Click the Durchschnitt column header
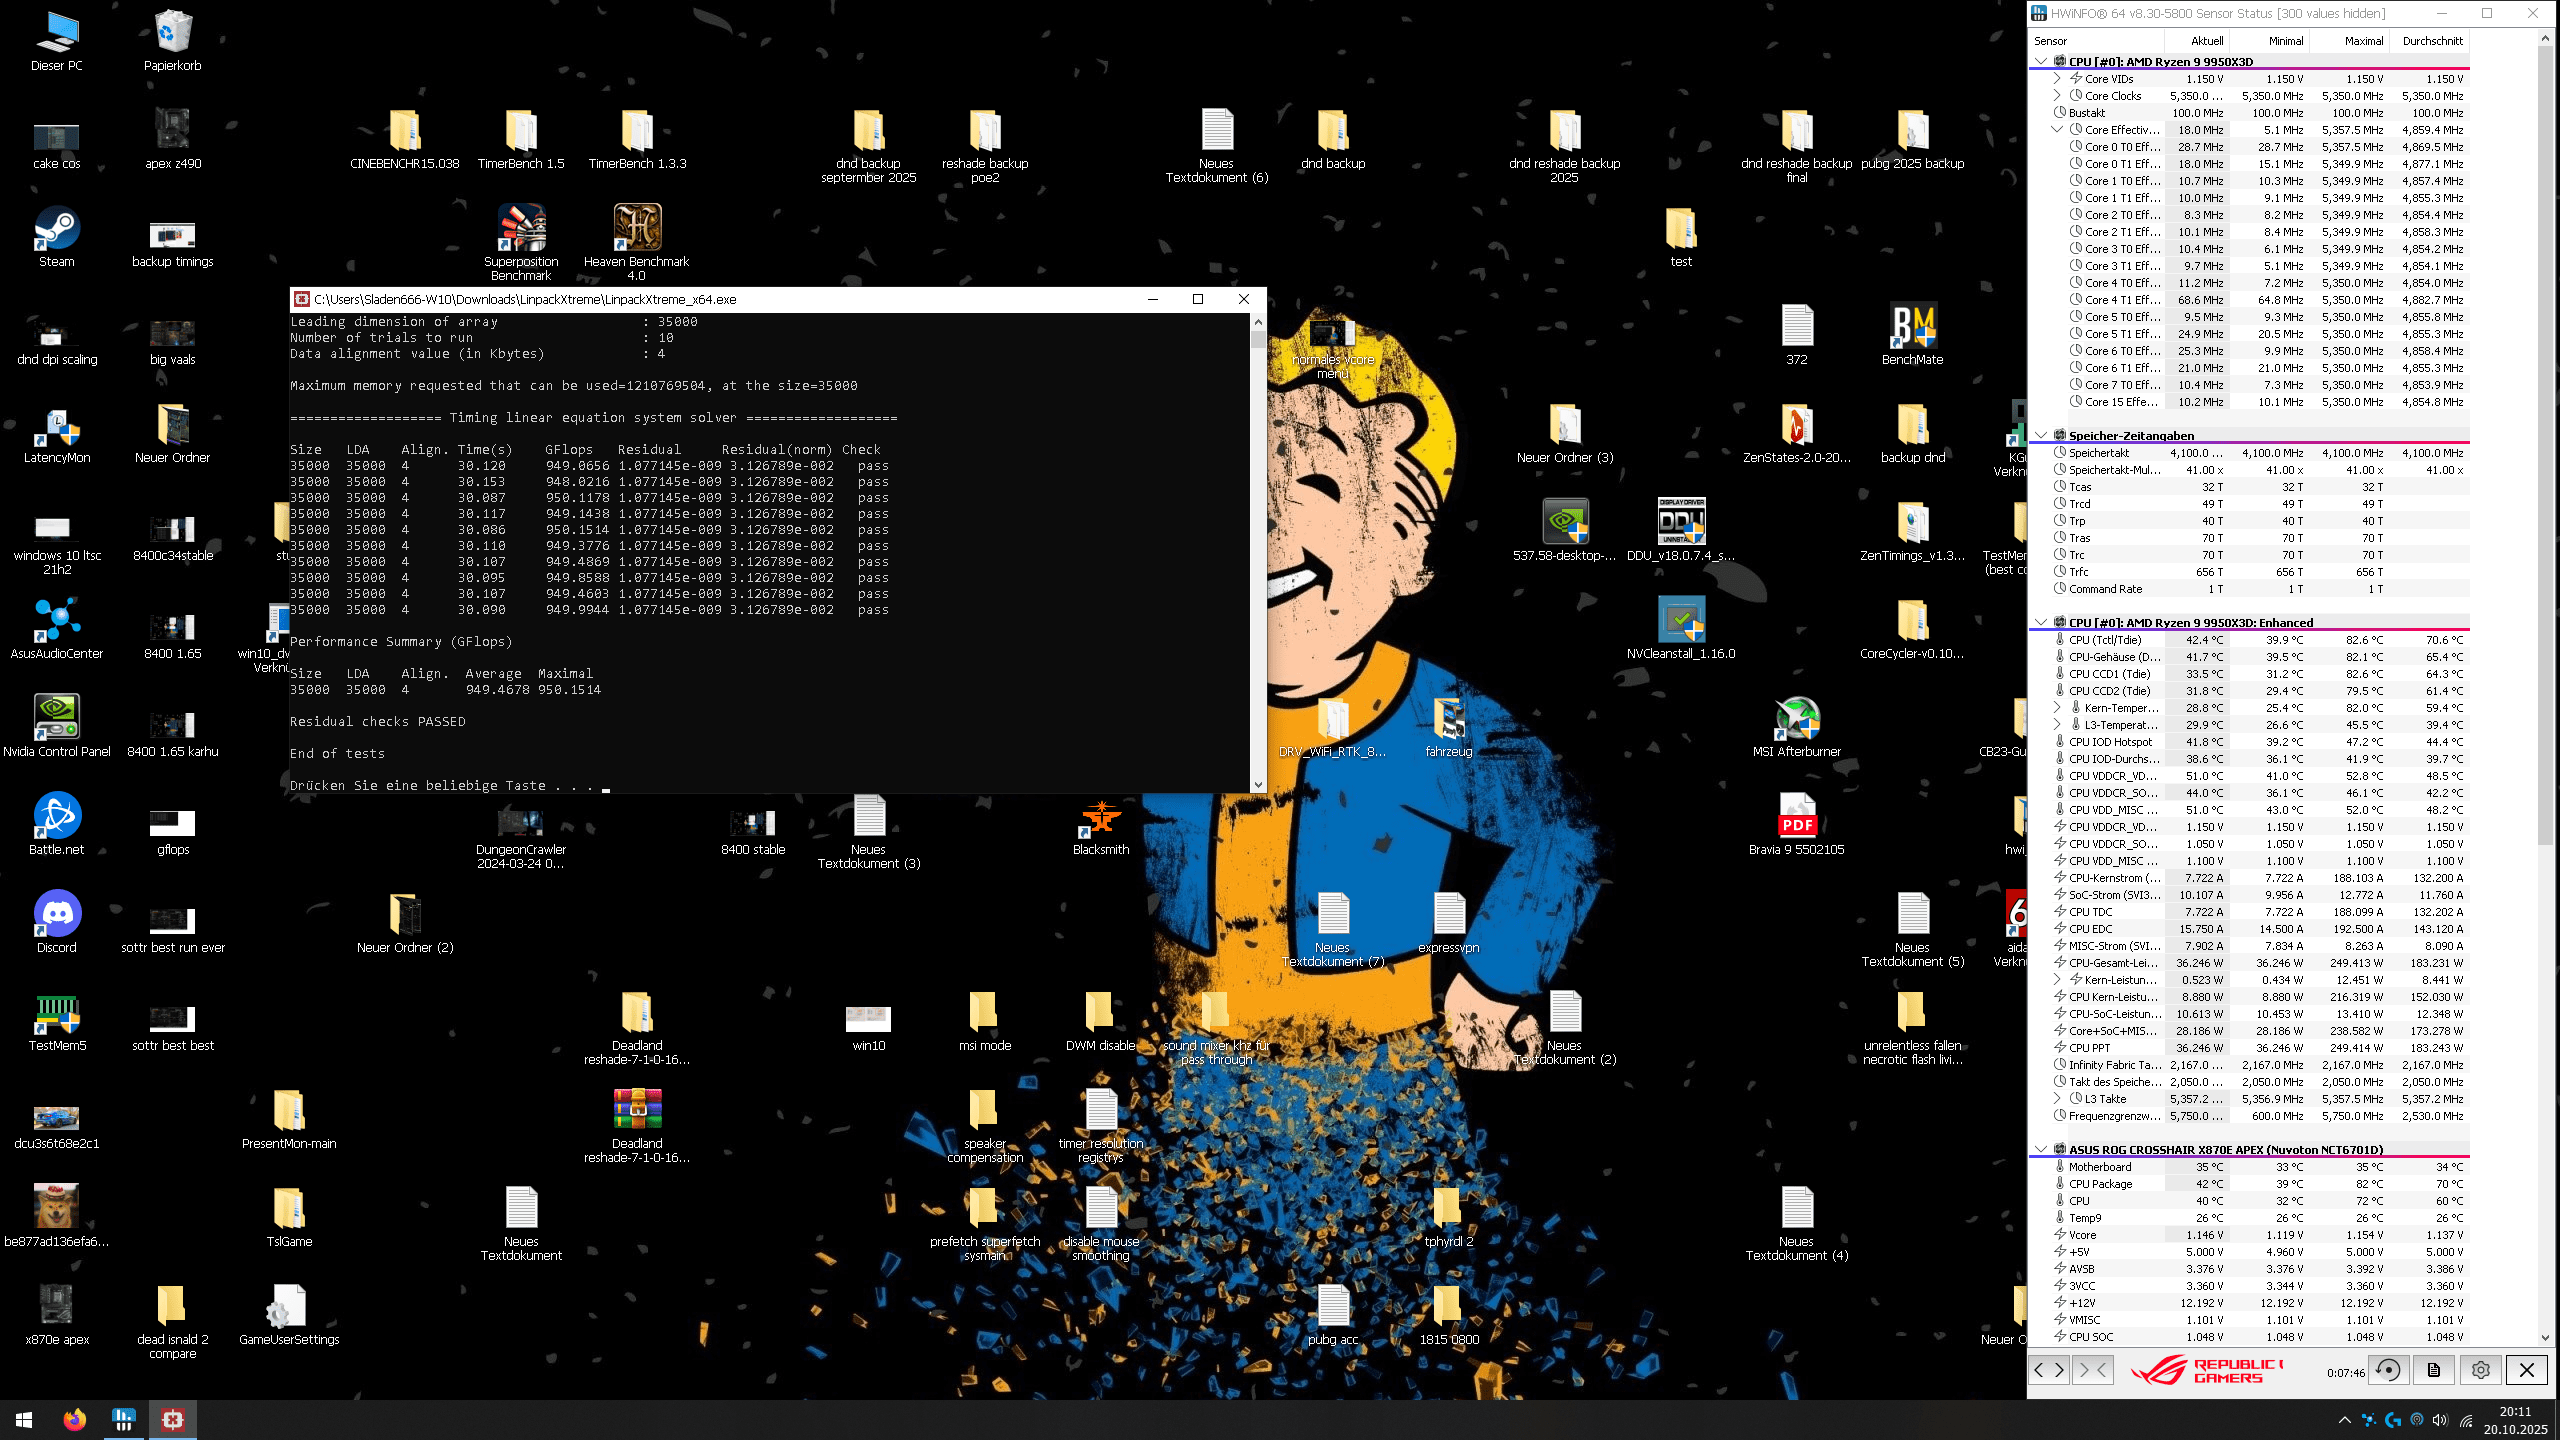The height and width of the screenshot is (1440, 2560). click(2432, 41)
